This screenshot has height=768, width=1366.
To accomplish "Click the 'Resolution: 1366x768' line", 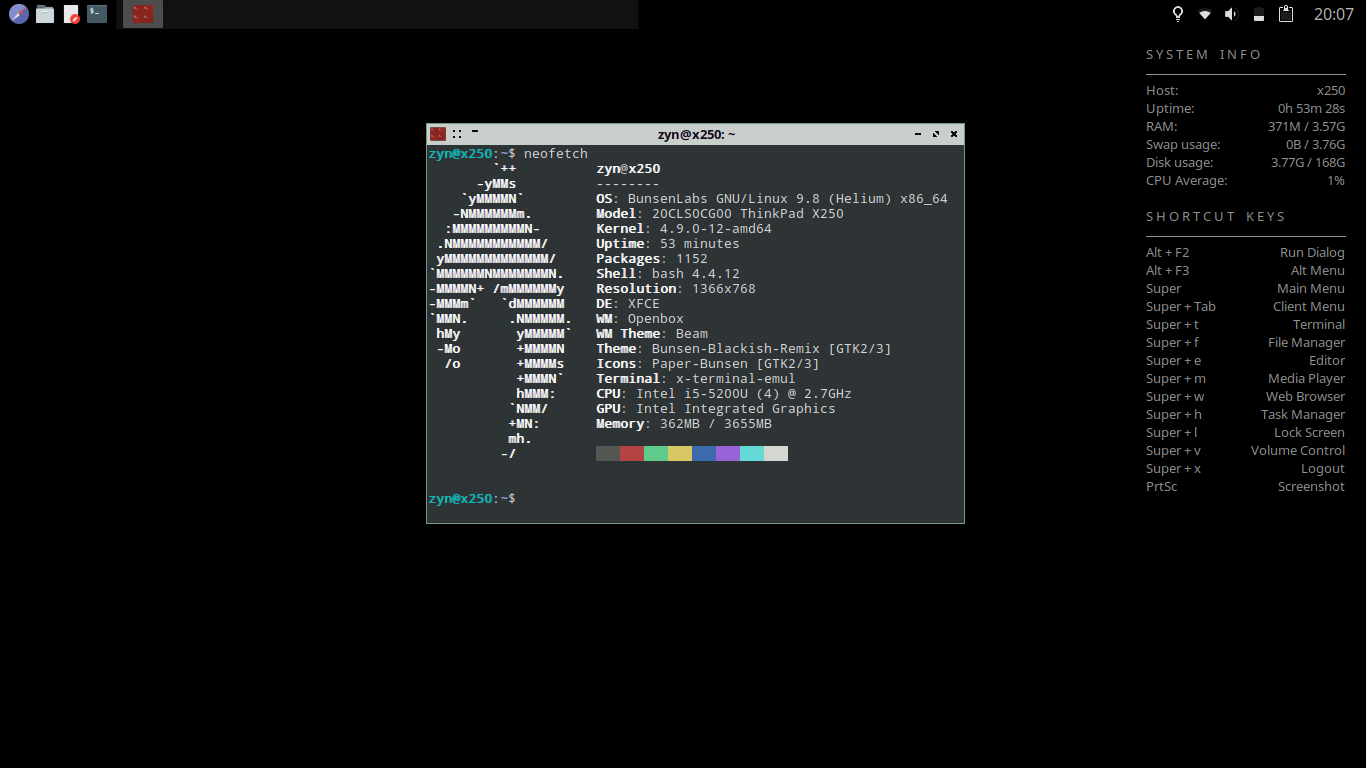I will pos(676,289).
